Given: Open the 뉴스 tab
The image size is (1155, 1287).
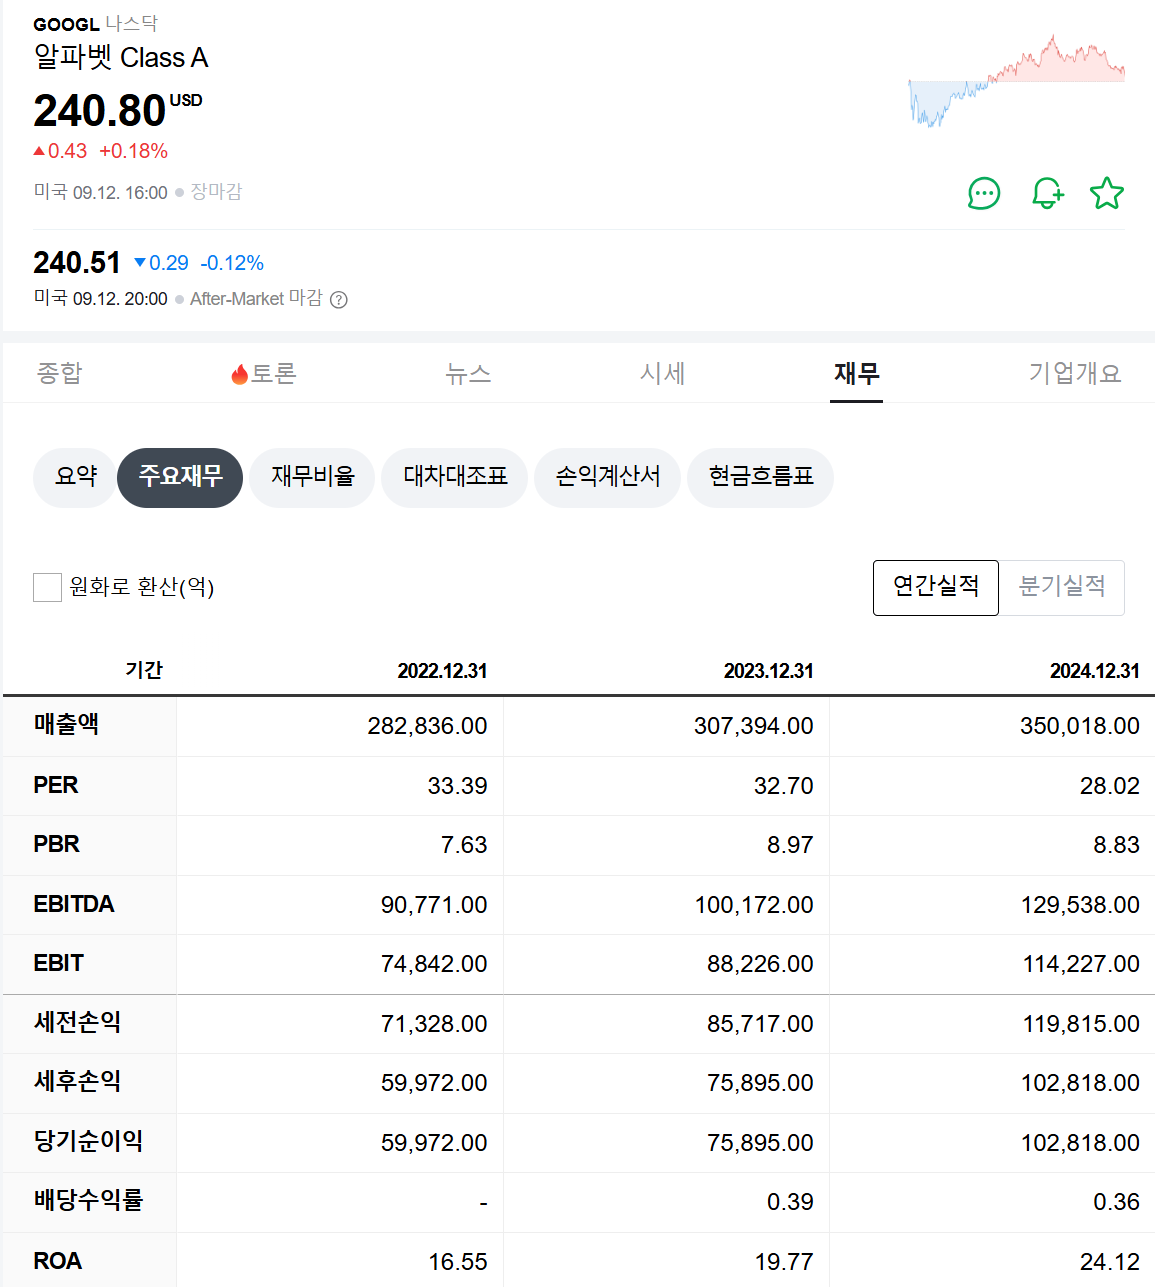Looking at the screenshot, I should point(468,373).
